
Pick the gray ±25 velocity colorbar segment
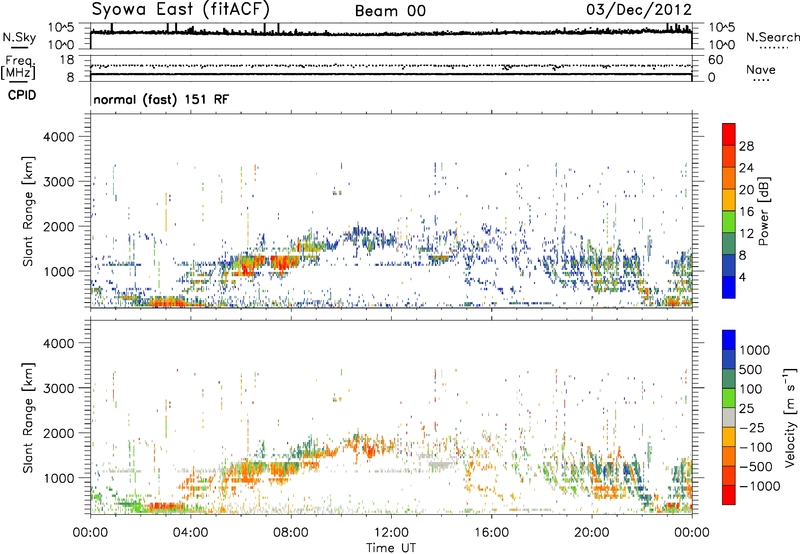click(729, 417)
